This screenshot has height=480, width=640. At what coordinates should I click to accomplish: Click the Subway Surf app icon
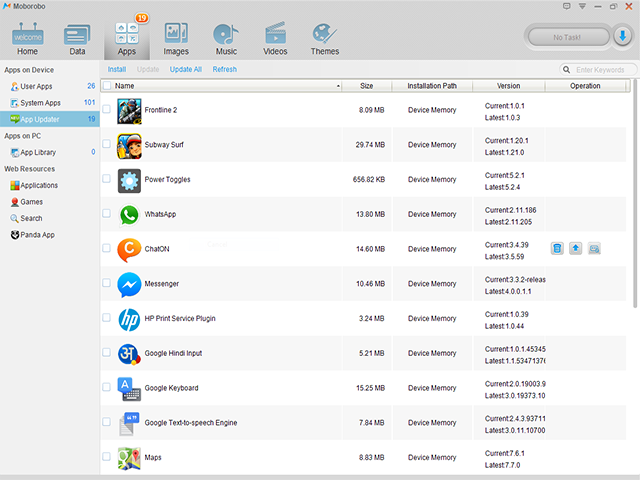coord(129,146)
